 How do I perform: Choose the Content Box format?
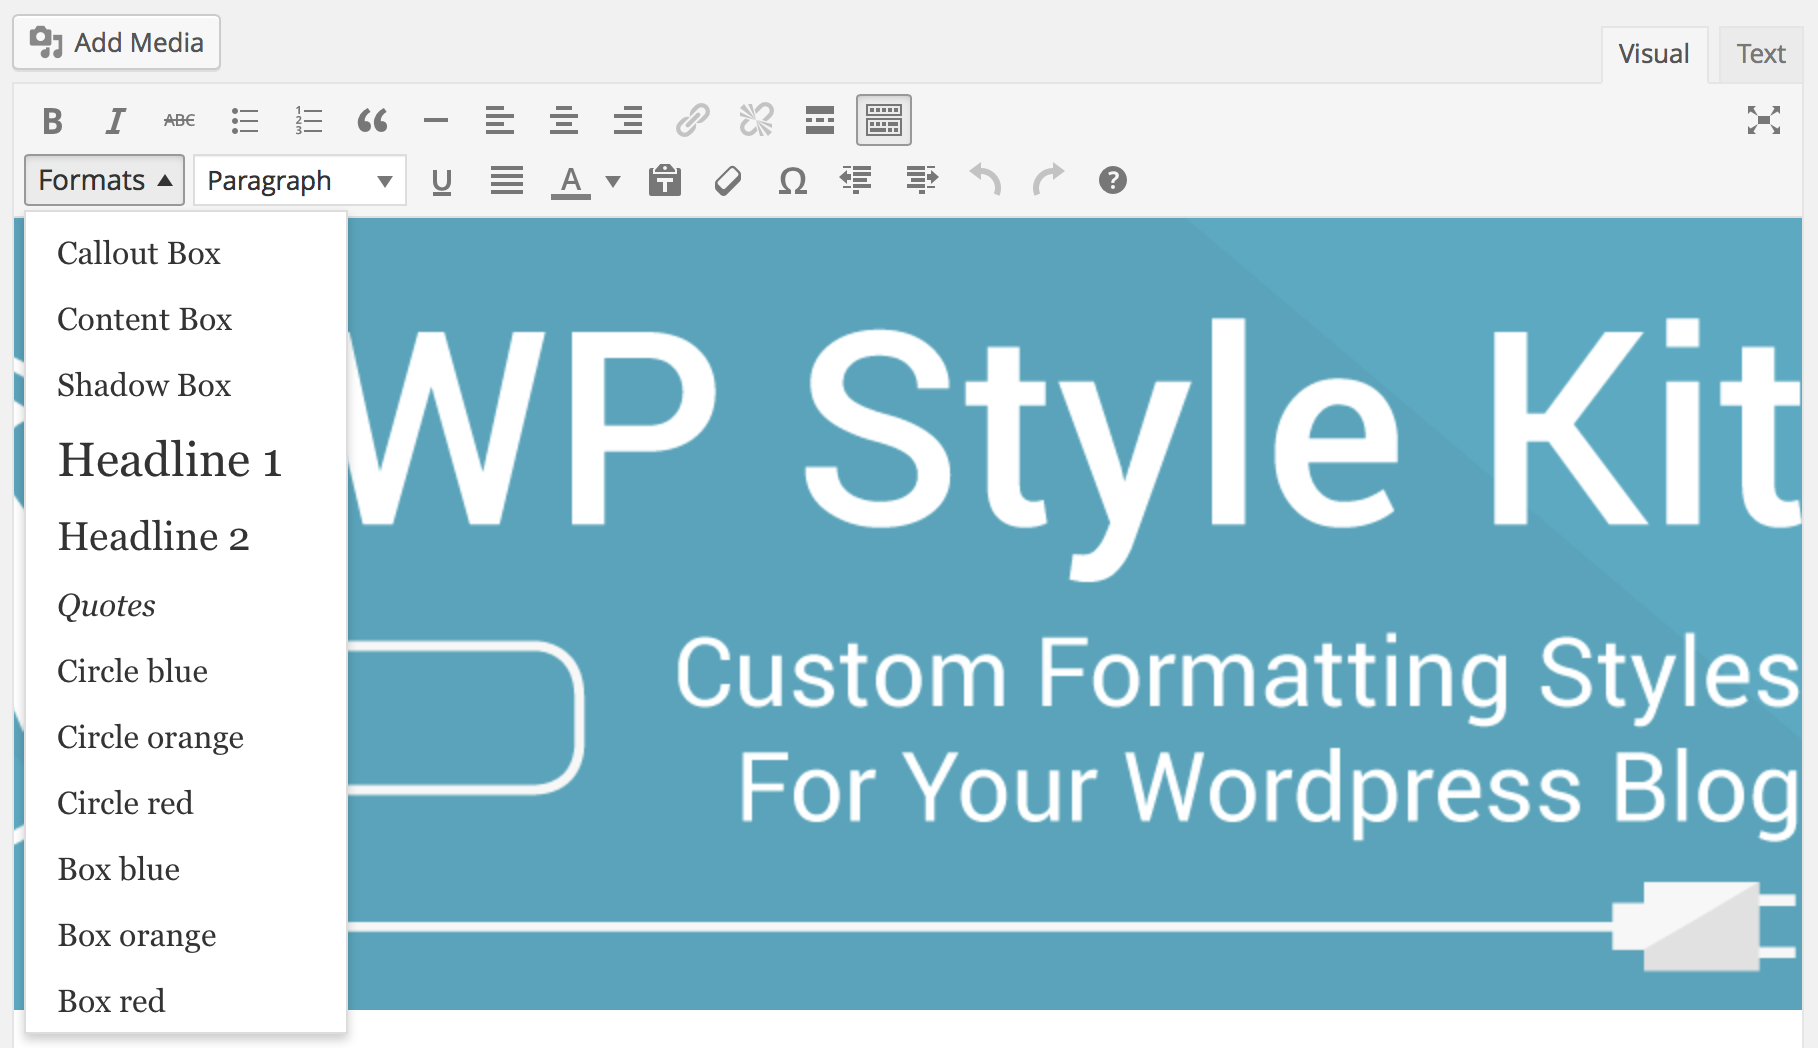pyautogui.click(x=186, y=319)
